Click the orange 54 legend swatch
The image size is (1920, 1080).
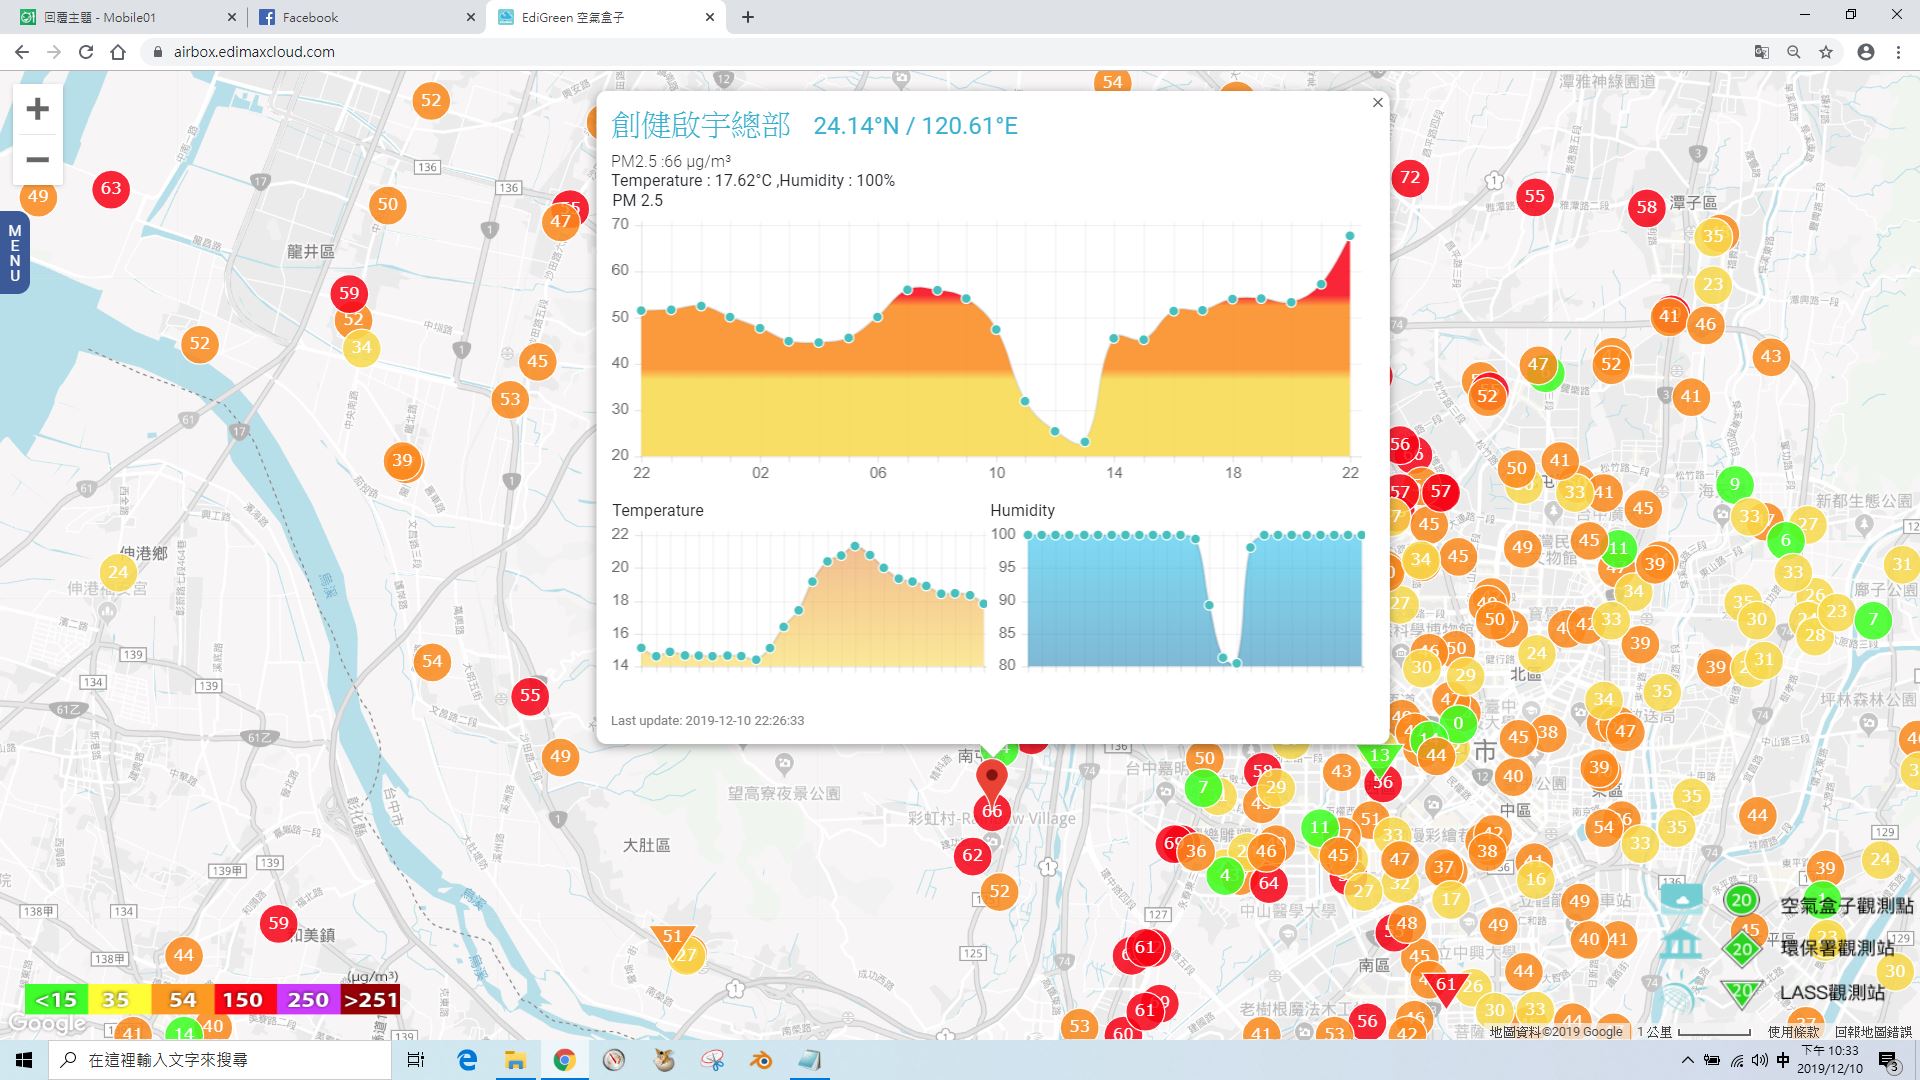[x=182, y=1000]
